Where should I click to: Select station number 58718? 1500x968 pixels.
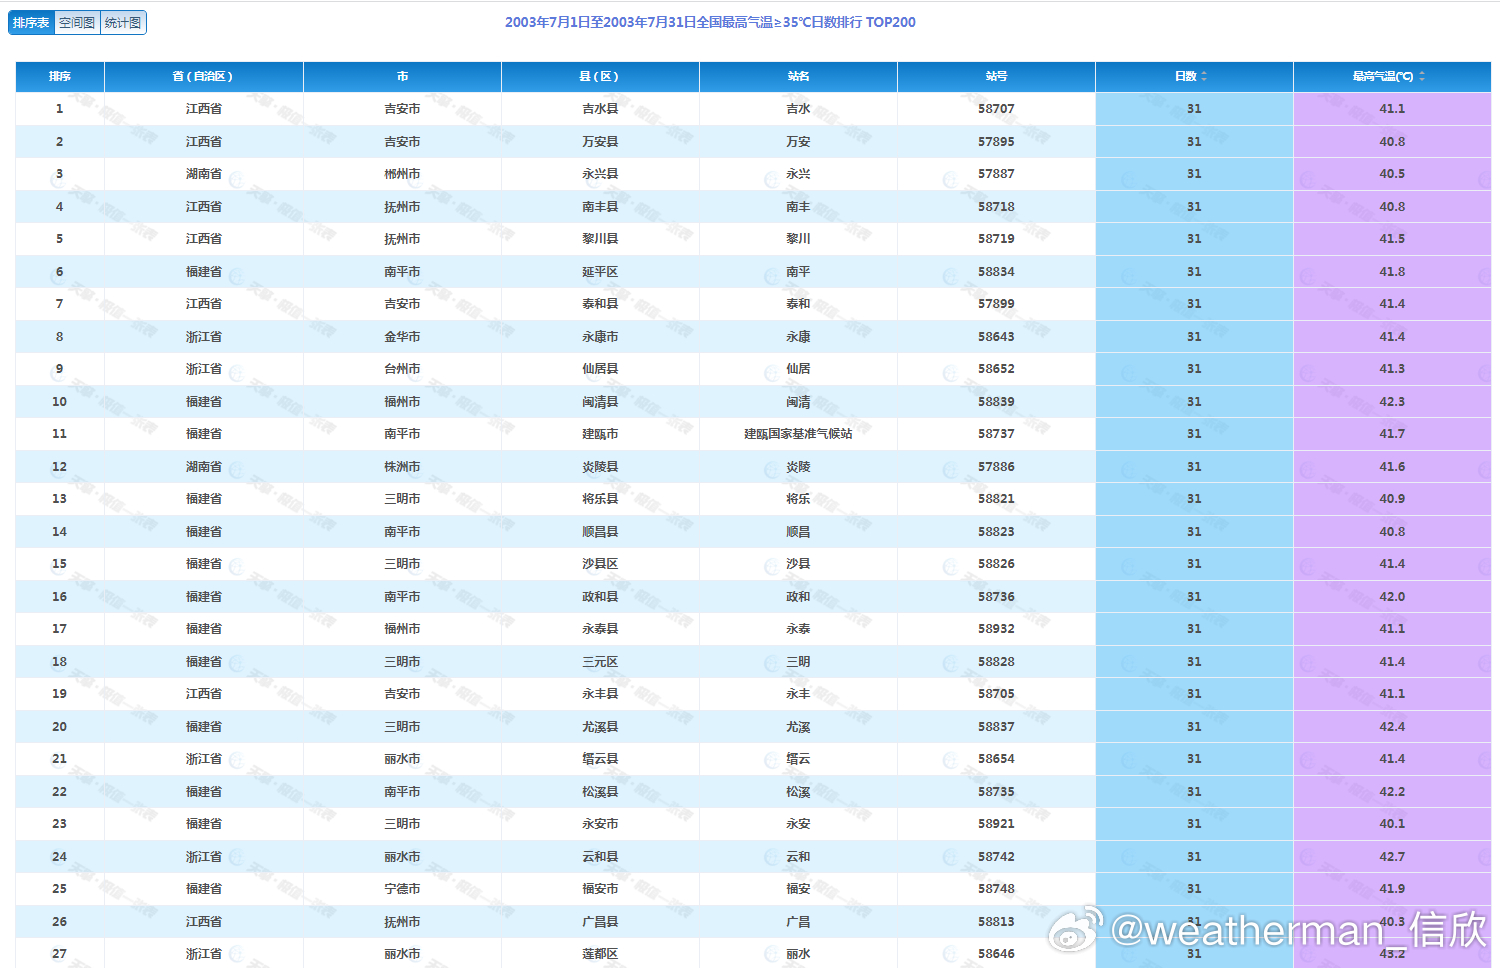click(996, 206)
